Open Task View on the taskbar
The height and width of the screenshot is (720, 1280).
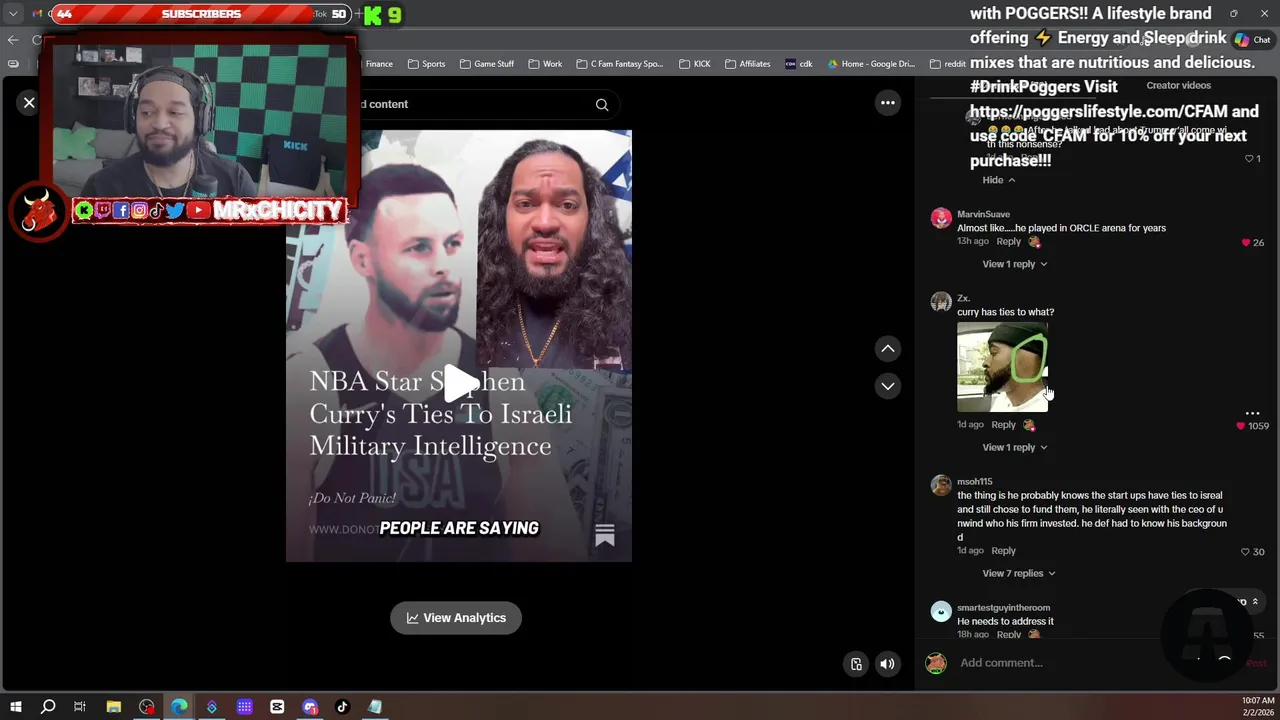pos(80,707)
